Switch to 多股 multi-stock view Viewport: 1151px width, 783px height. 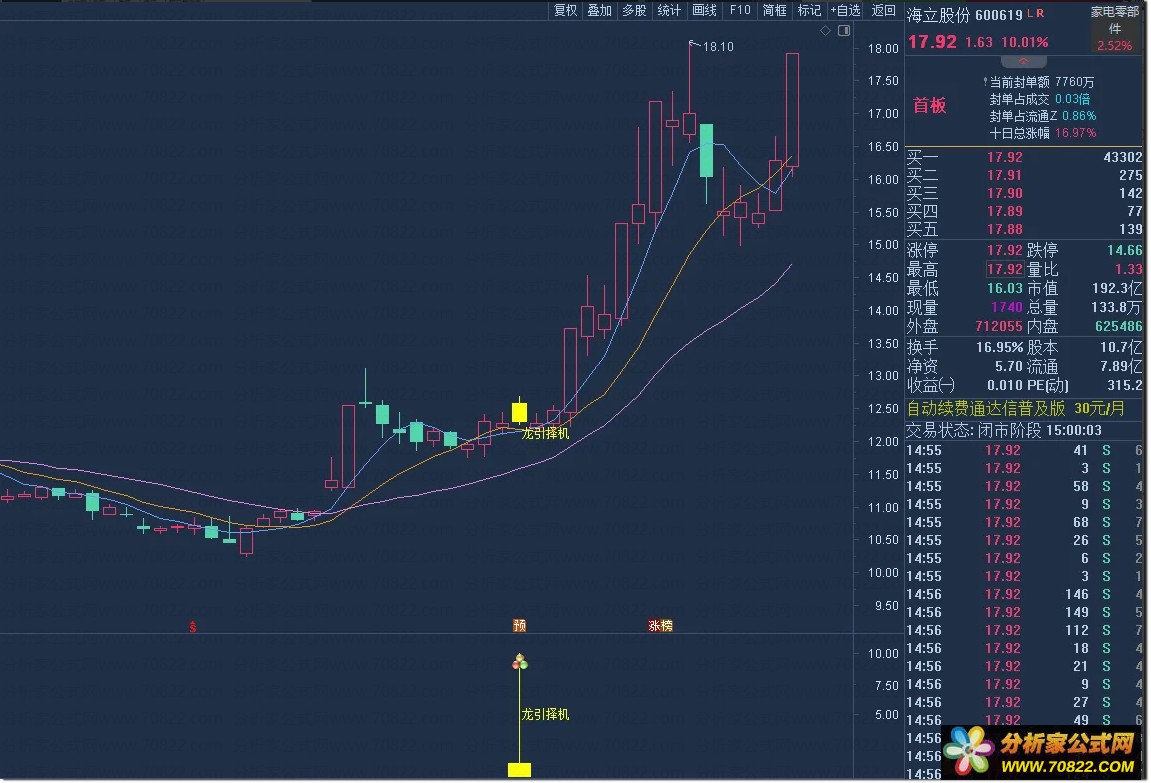(x=634, y=10)
